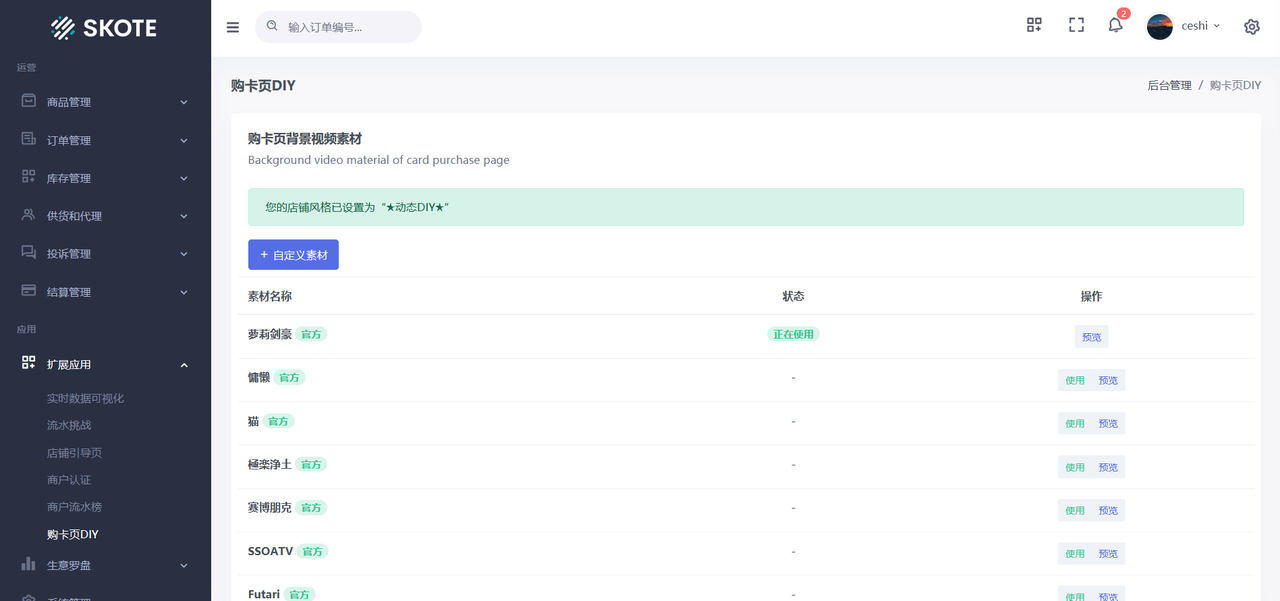
Task: Collapse the 扩展应用 chevron
Action: click(x=184, y=365)
